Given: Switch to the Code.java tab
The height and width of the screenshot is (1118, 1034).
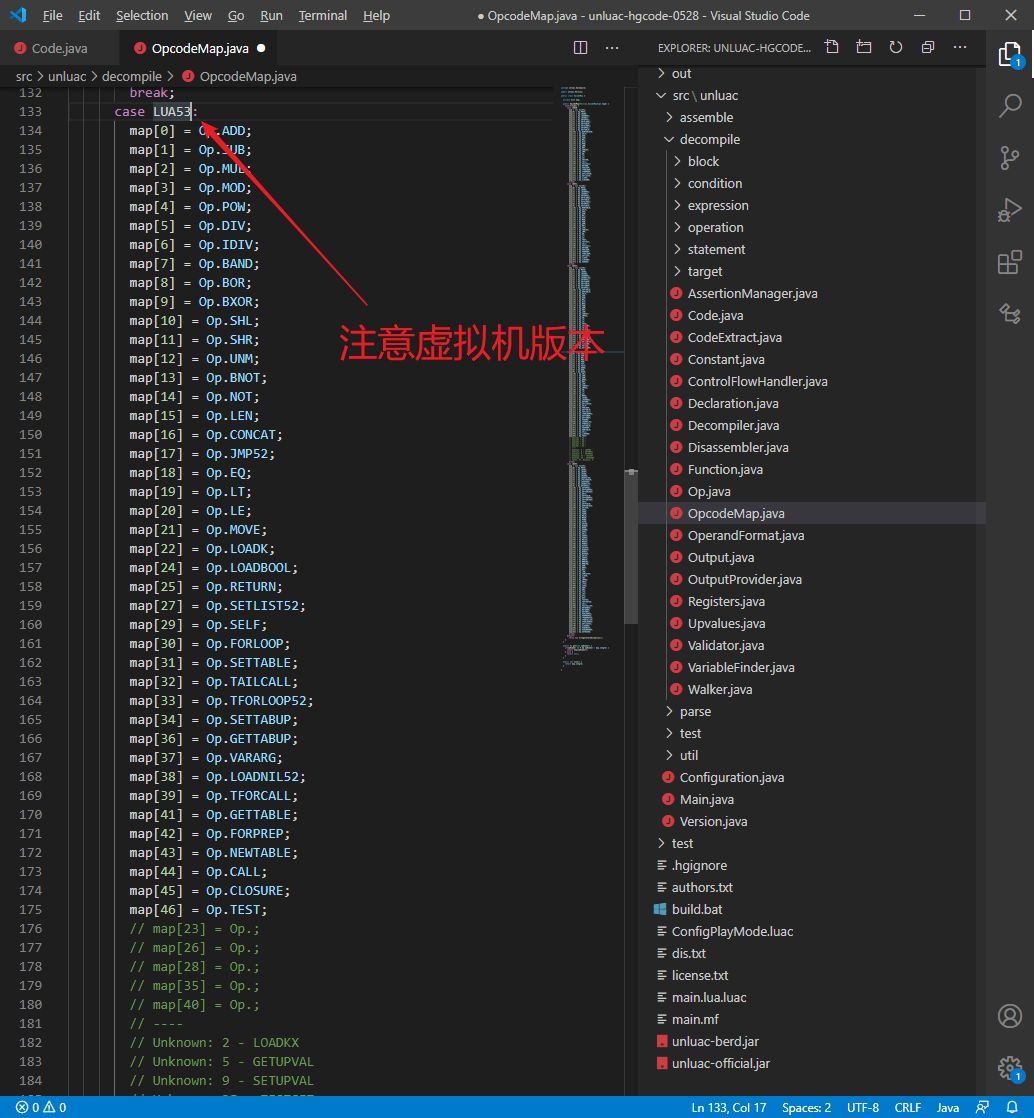Looking at the screenshot, I should tap(59, 48).
